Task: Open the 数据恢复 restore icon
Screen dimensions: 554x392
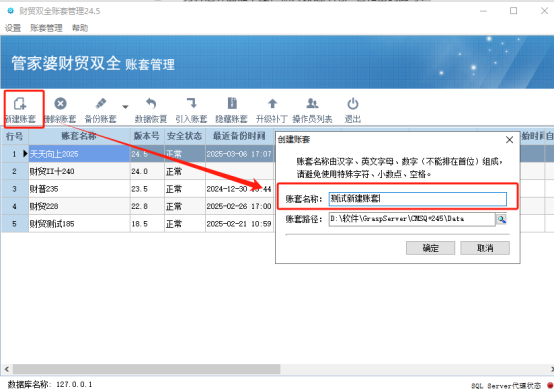Action: coord(151,104)
